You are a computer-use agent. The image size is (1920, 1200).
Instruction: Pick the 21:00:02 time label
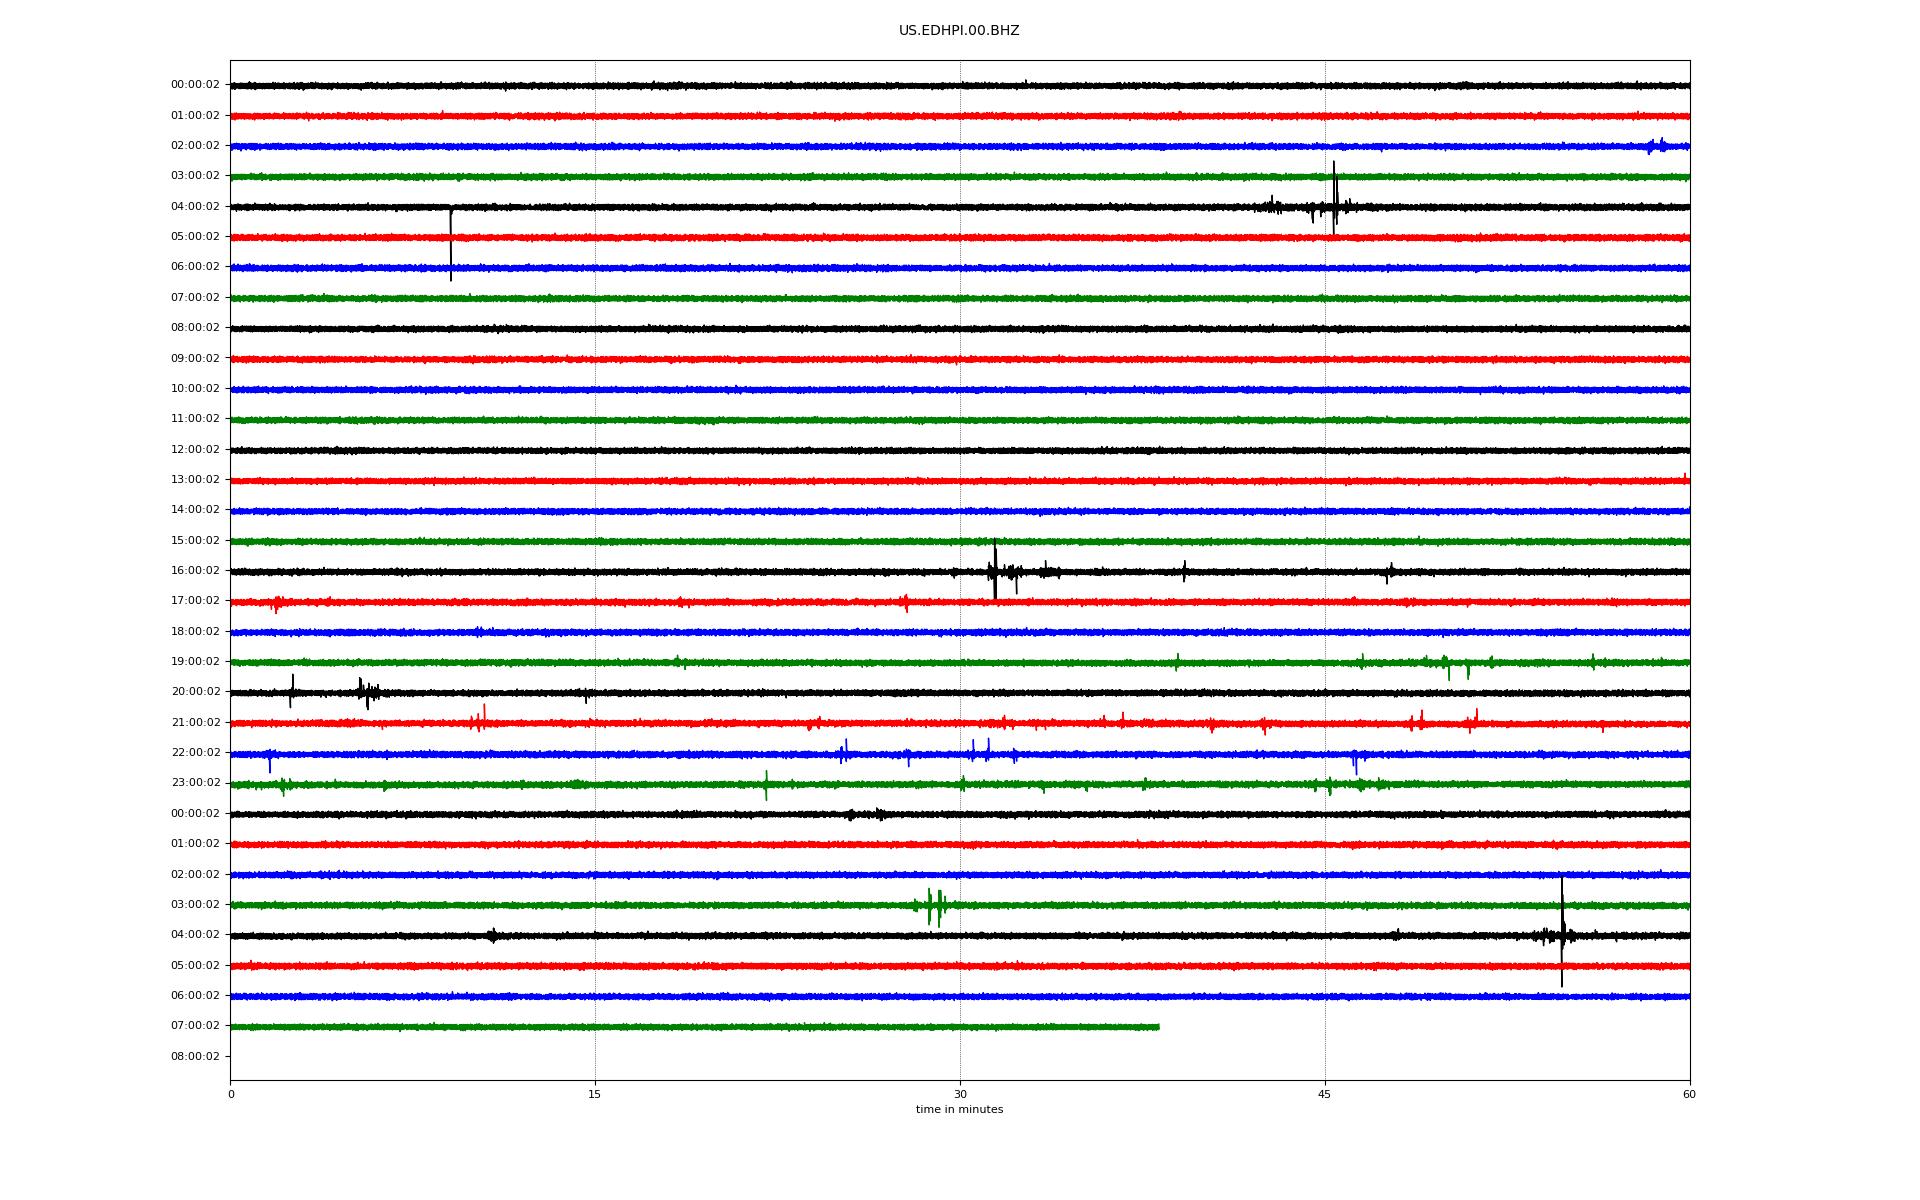195,722
